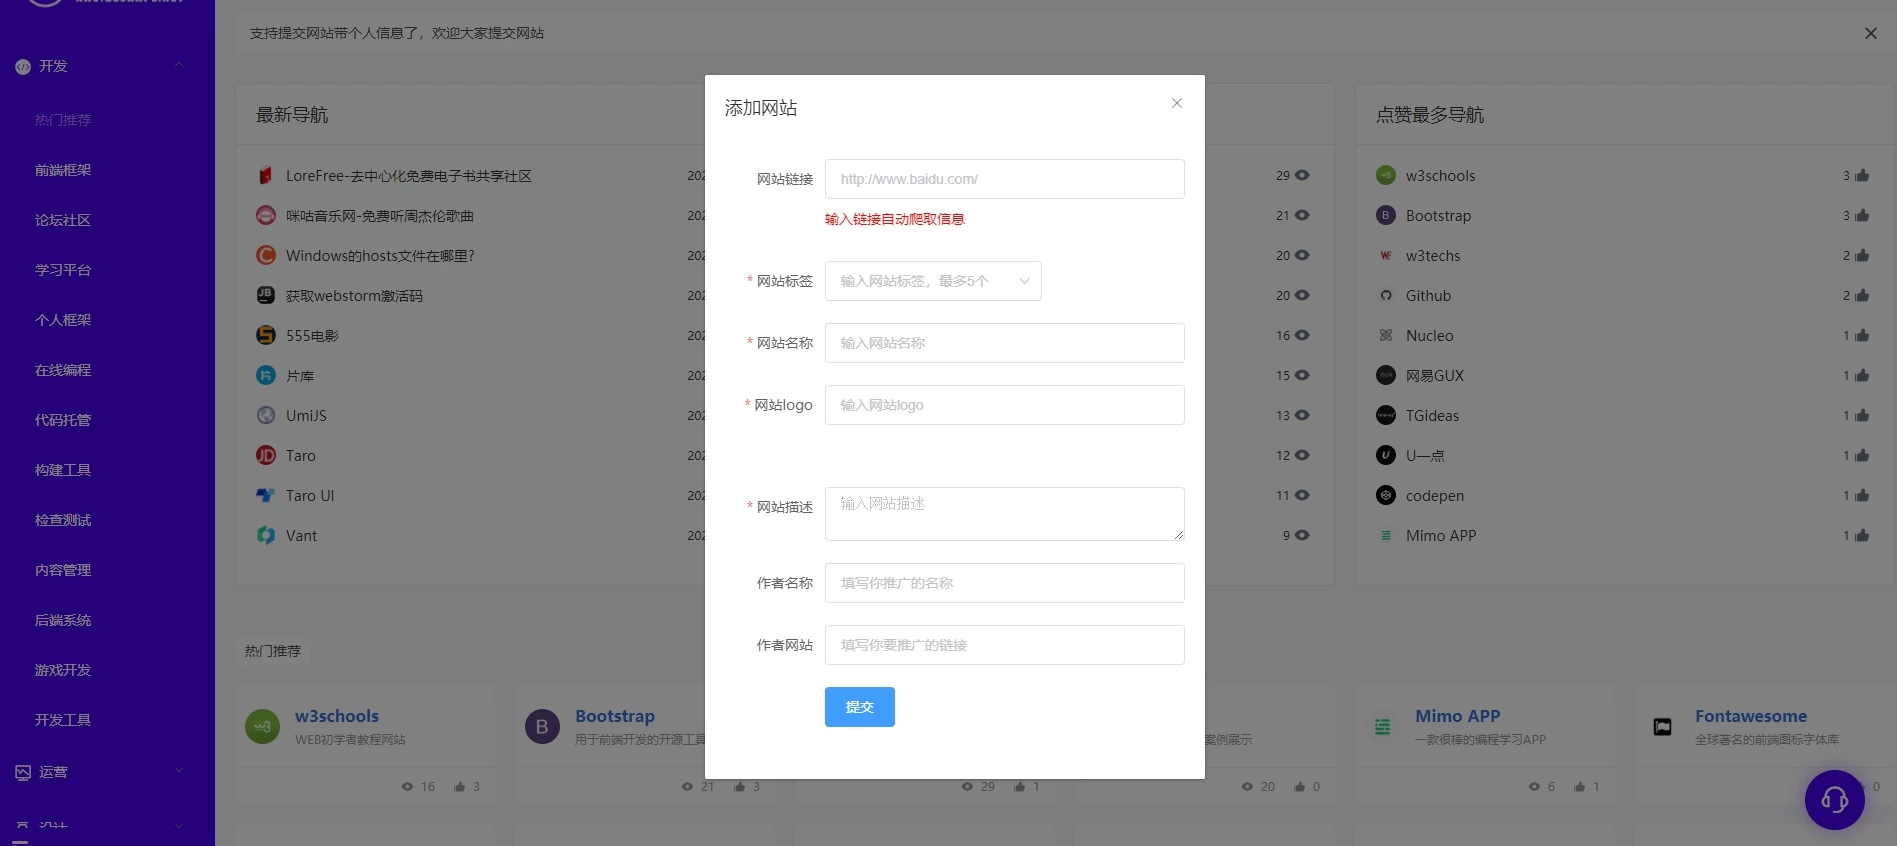Image resolution: width=1897 pixels, height=846 pixels.
Task: Focus the 网站描述 textarea
Action: point(1004,514)
